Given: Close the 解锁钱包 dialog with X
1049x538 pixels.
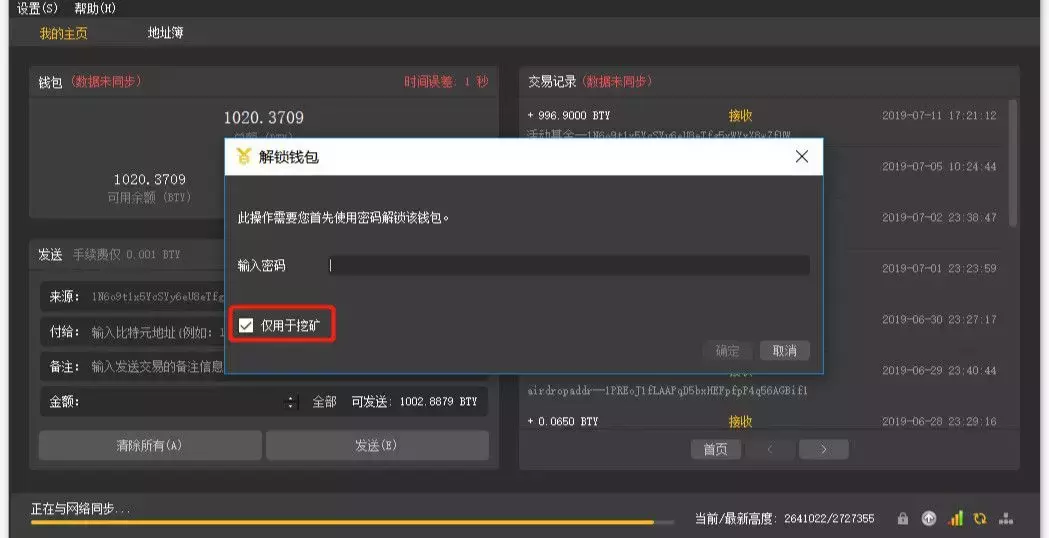Looking at the screenshot, I should pyautogui.click(x=801, y=157).
